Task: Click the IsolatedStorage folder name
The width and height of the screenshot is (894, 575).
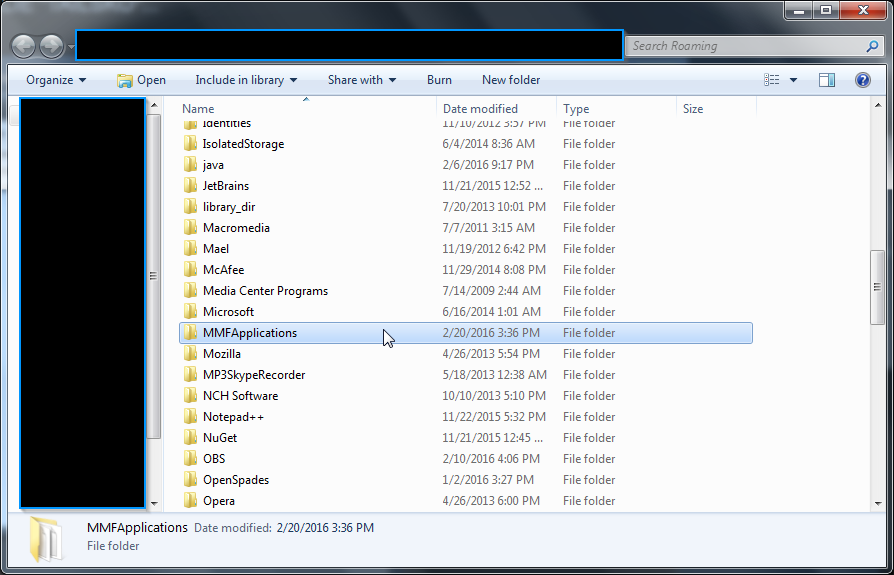Action: coord(243,144)
